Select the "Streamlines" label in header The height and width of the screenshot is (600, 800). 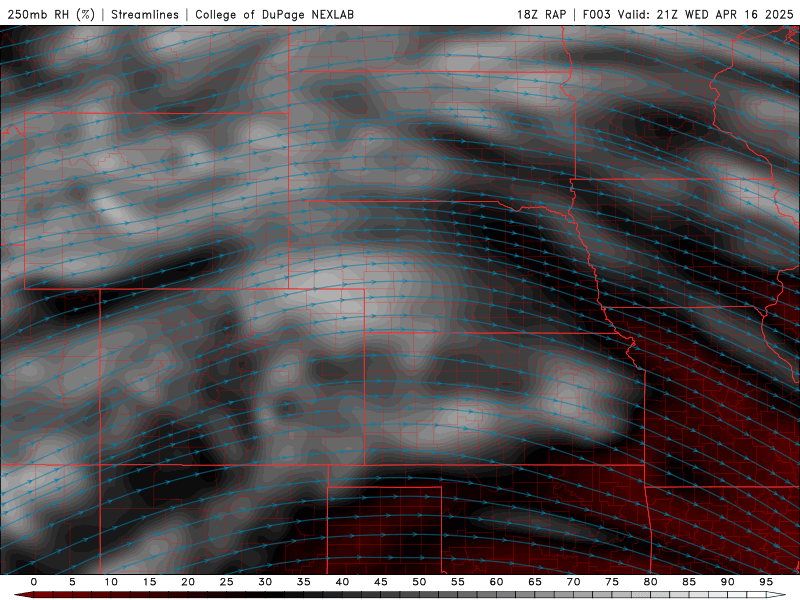pyautogui.click(x=145, y=14)
